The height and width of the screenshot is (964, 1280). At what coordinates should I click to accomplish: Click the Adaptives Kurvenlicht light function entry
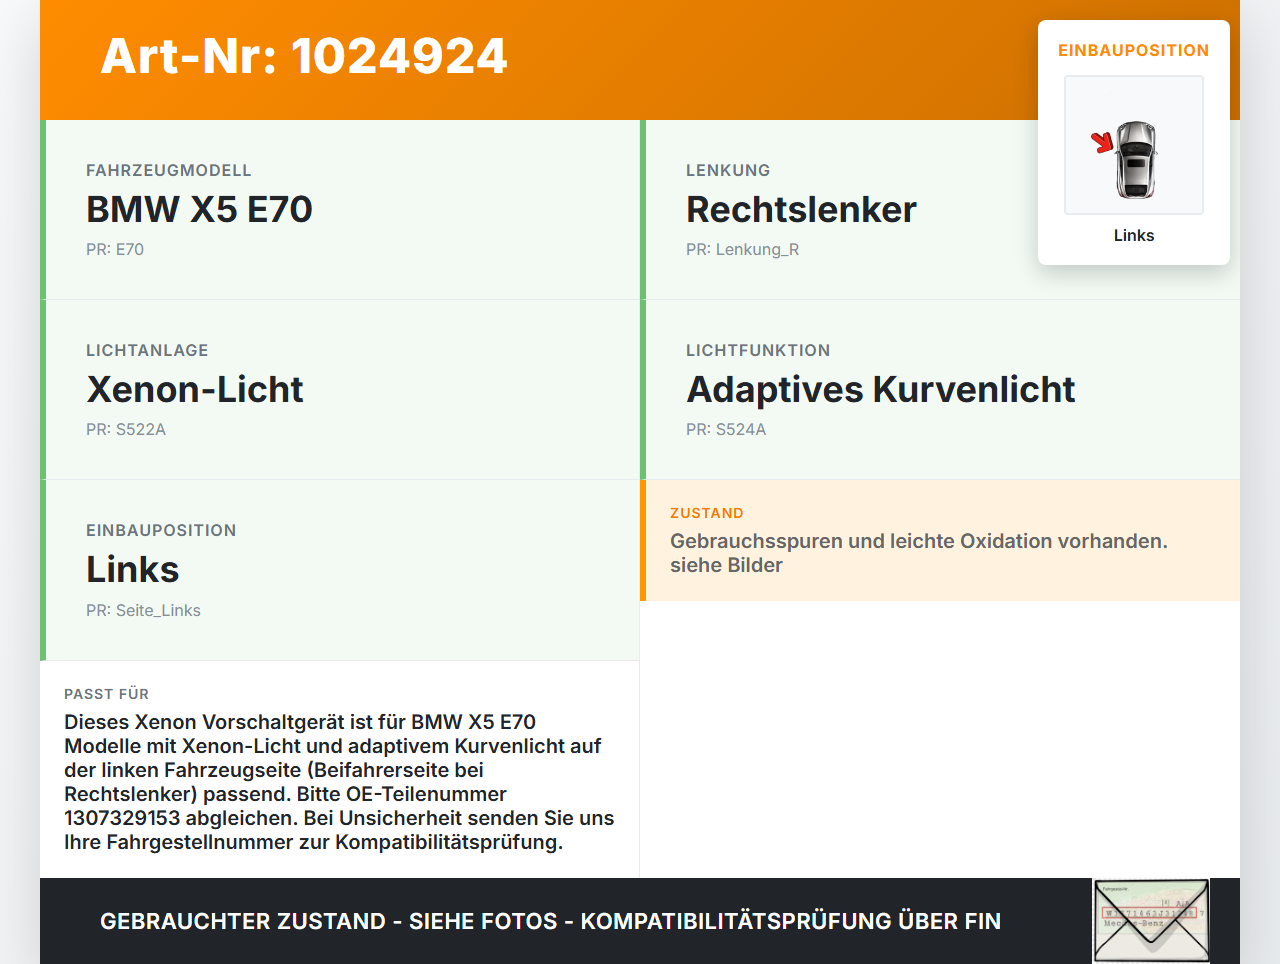(880, 390)
